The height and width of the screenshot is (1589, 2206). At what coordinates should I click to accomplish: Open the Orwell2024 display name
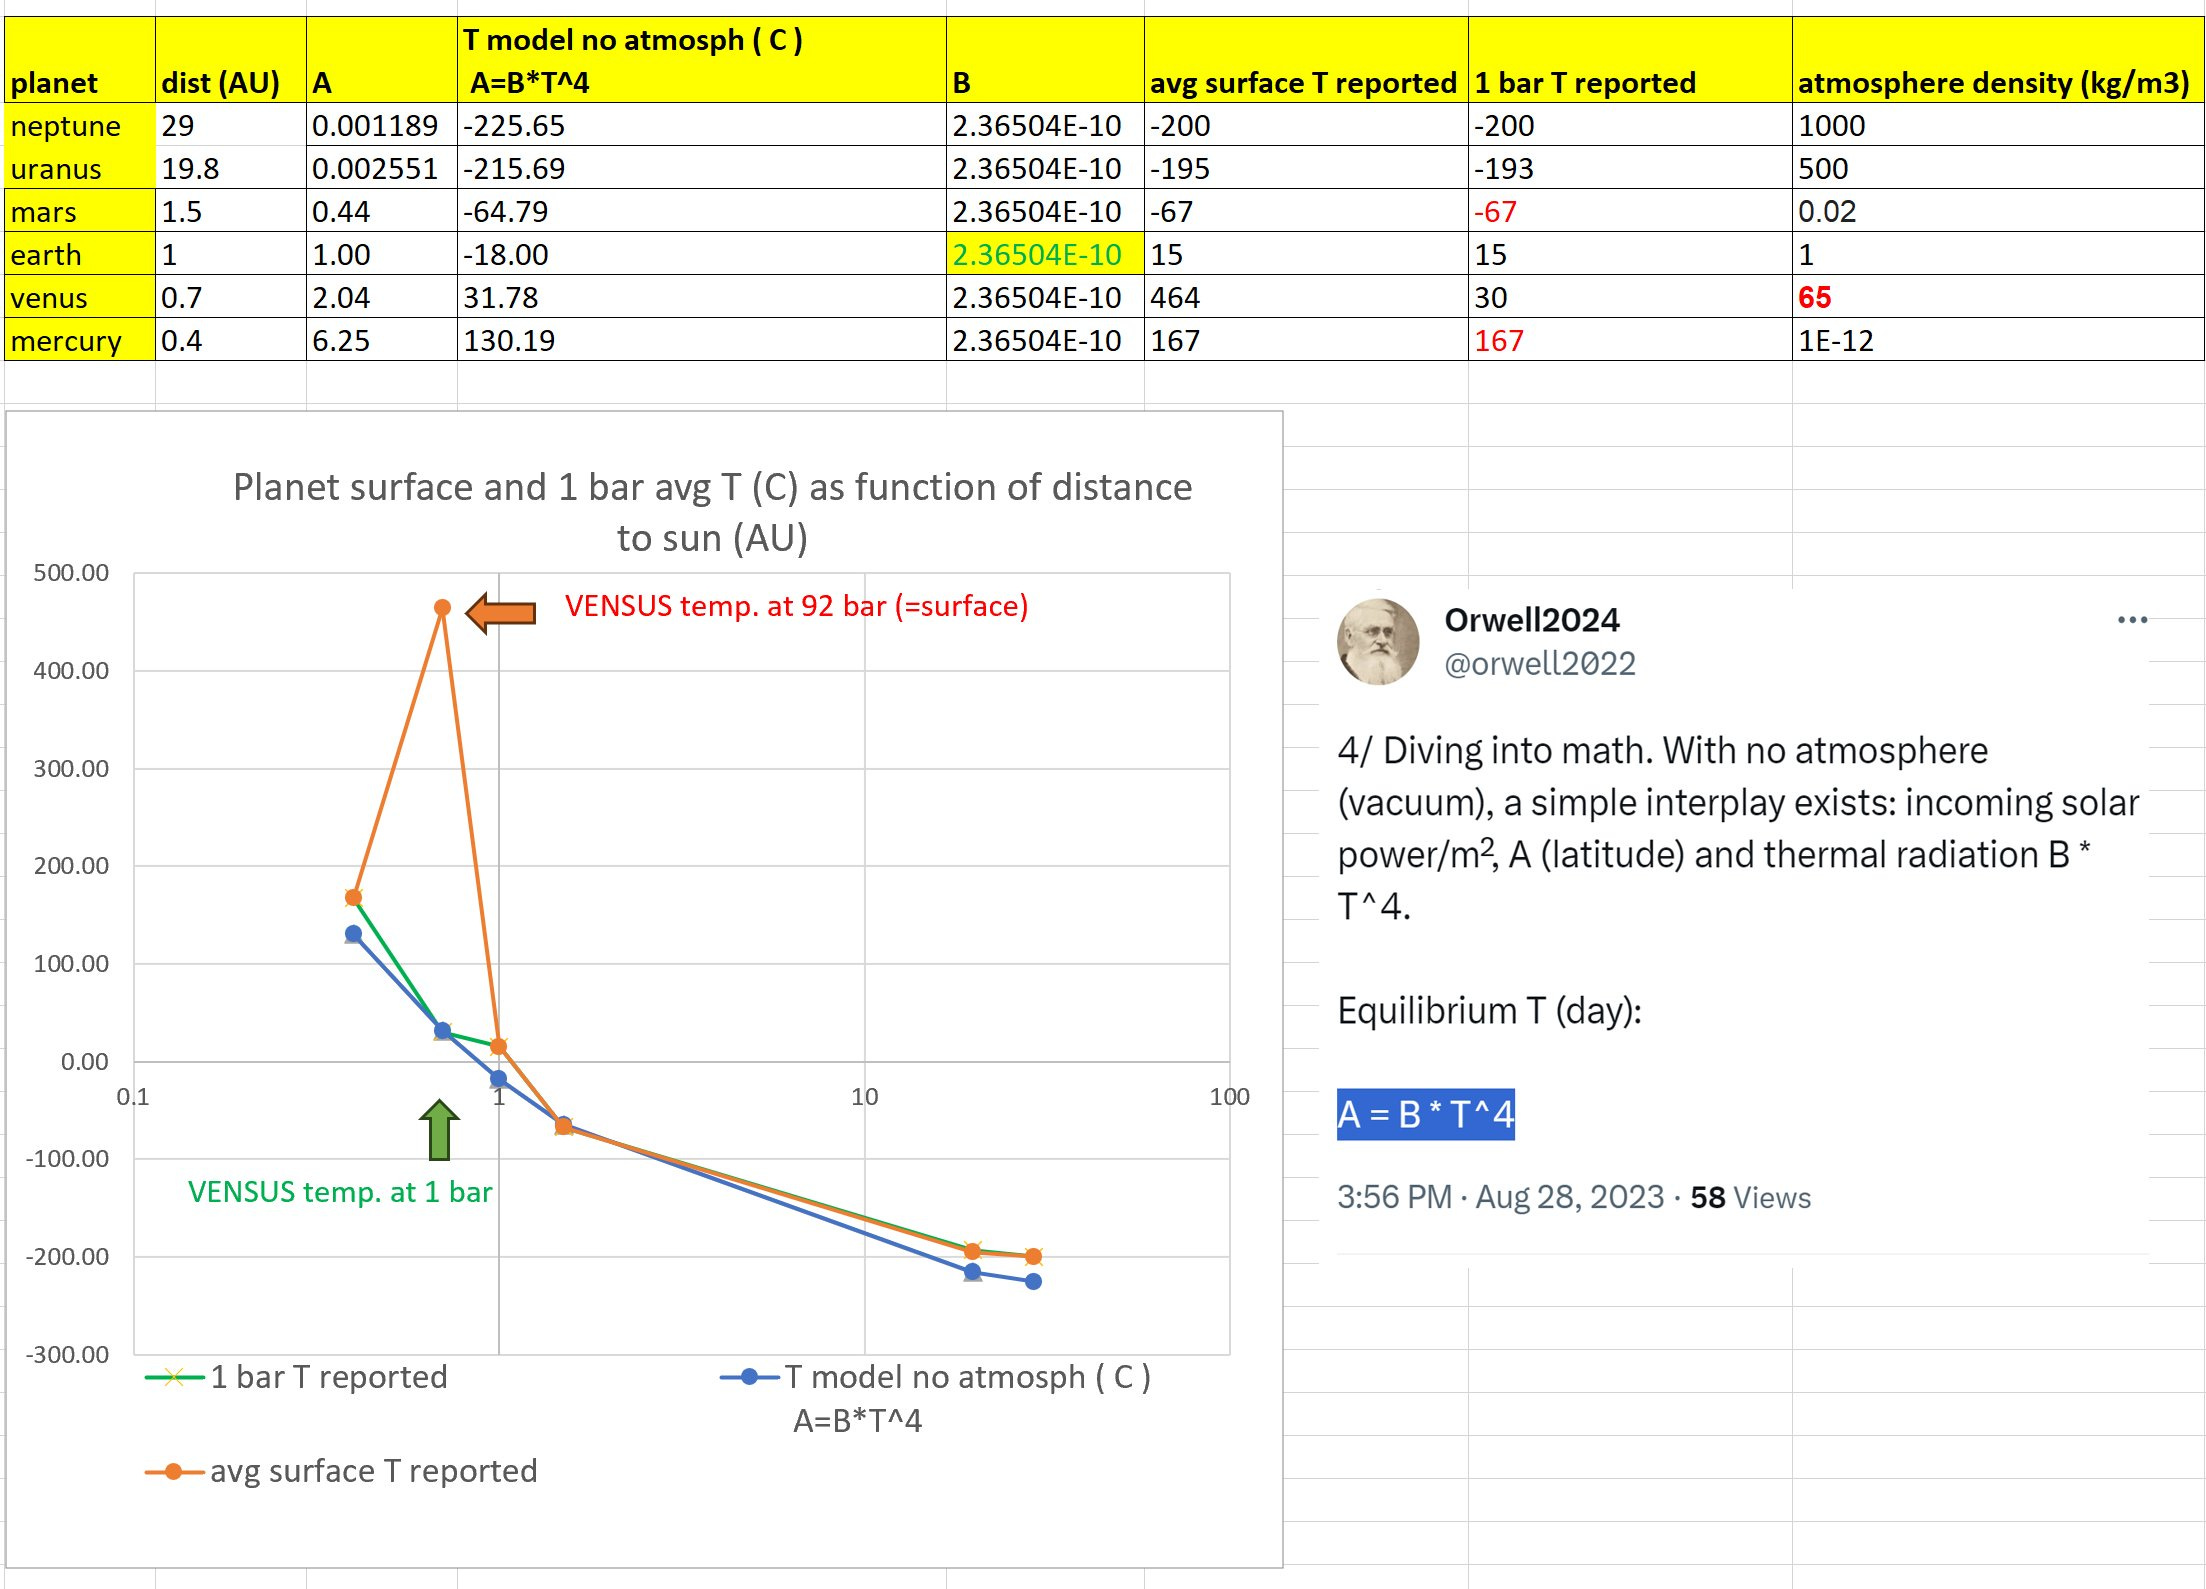[x=1531, y=620]
